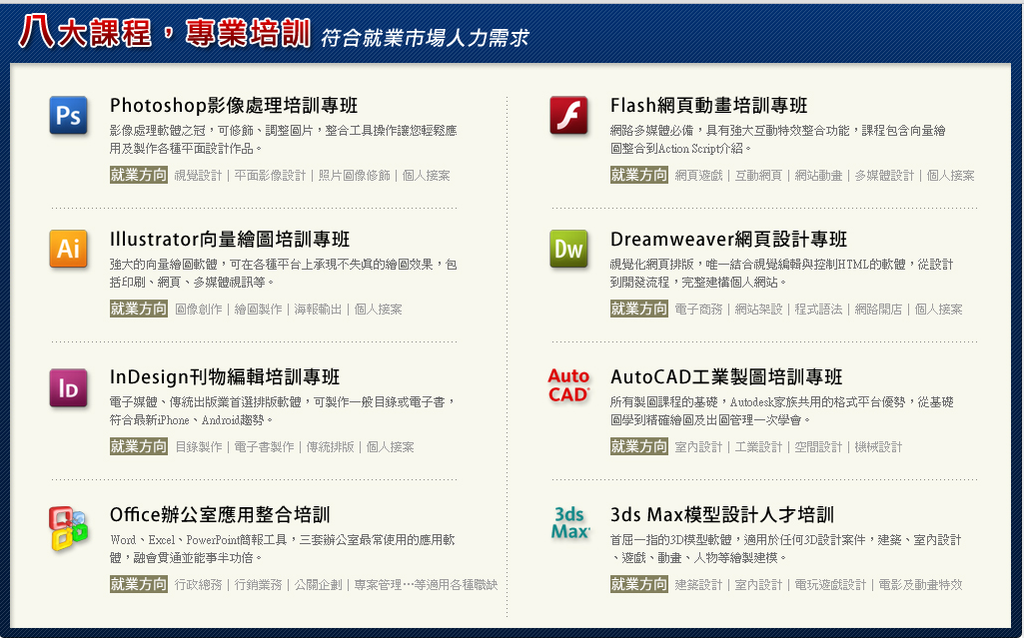
Task: Select 視覺設計 in Photoshop career row
Action: tap(199, 176)
